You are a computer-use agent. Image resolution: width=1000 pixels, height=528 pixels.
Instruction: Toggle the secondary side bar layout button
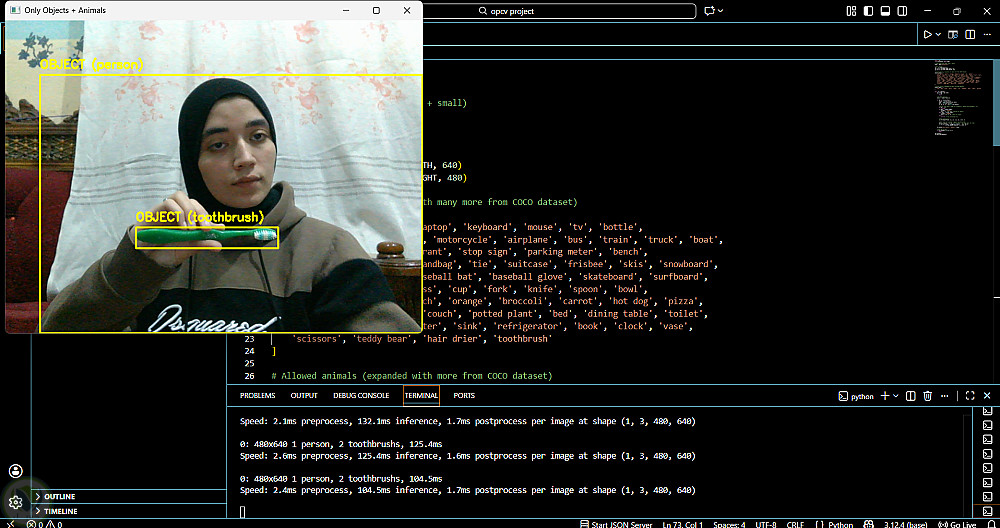click(x=902, y=11)
